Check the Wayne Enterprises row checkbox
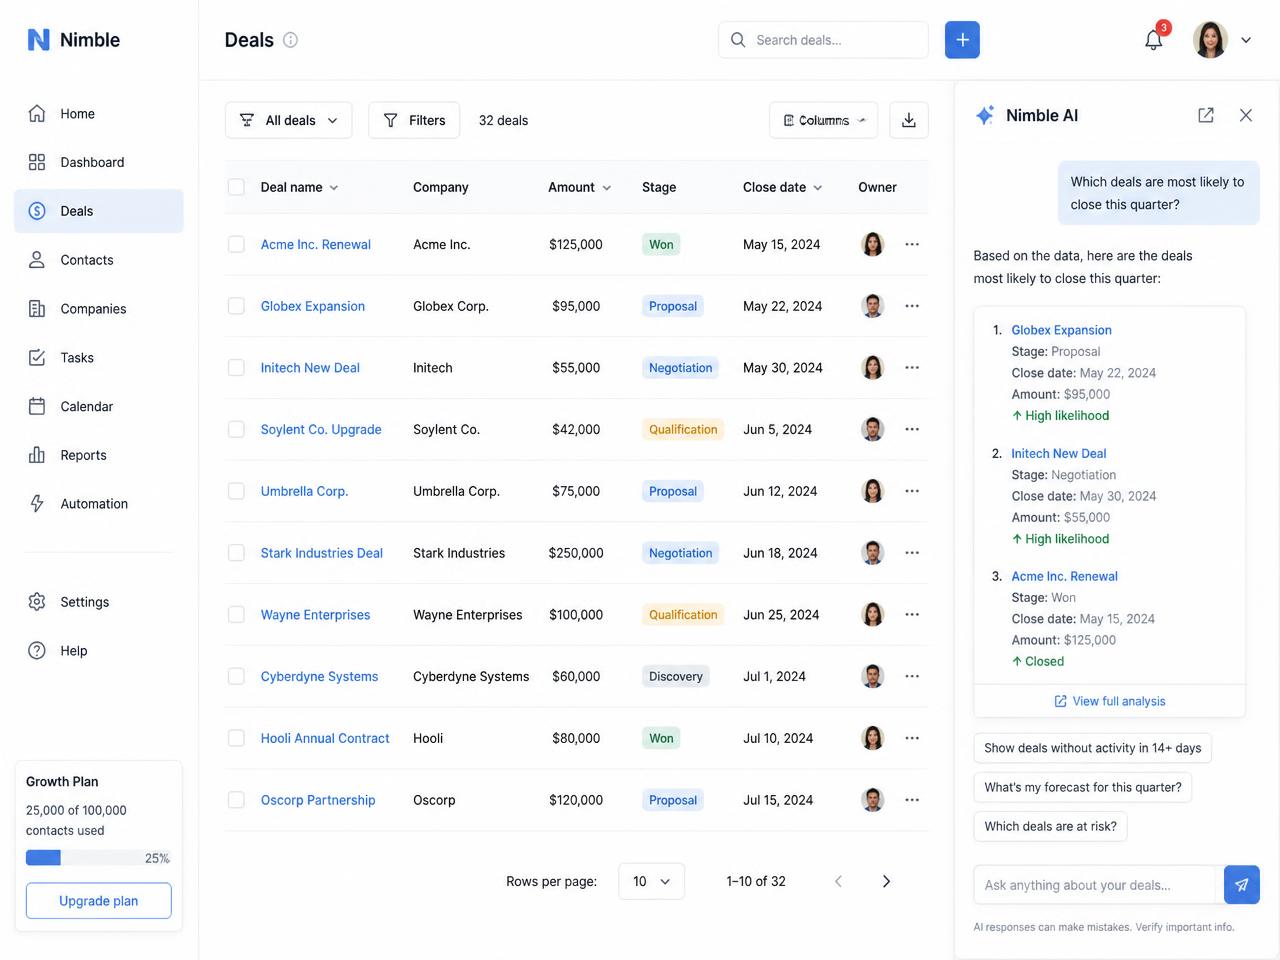 (236, 615)
